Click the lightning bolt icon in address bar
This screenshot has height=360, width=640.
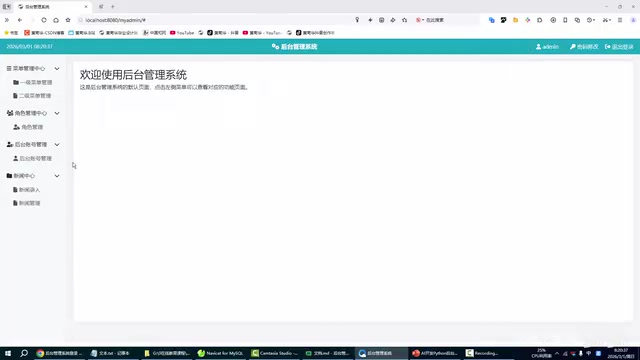pyautogui.click(x=370, y=20)
